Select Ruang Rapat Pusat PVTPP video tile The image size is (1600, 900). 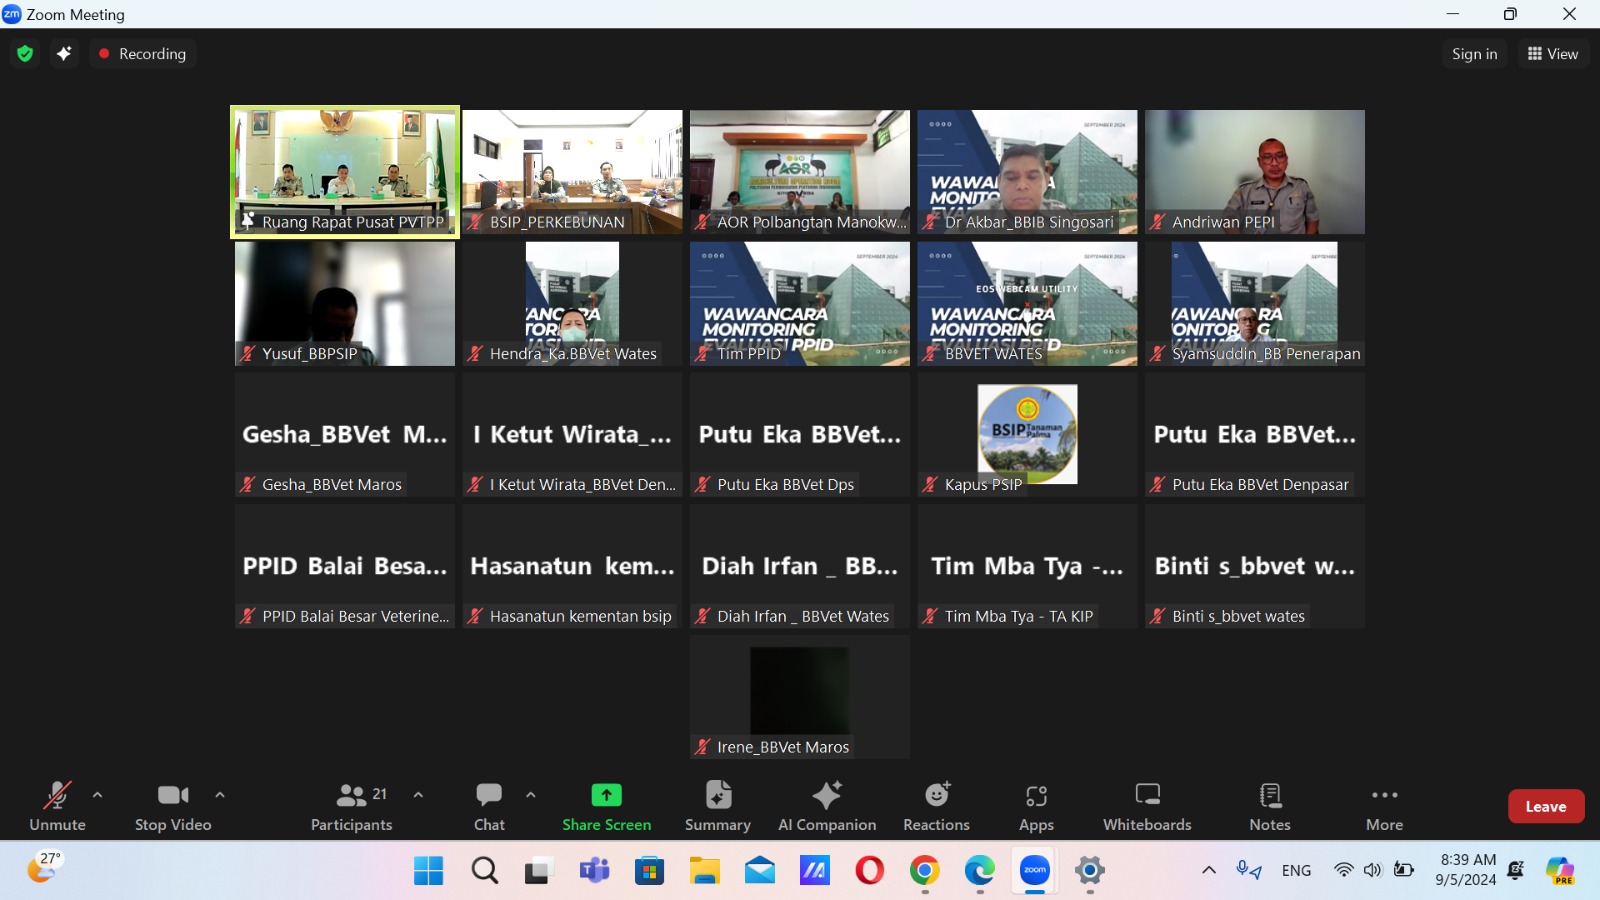coord(345,172)
